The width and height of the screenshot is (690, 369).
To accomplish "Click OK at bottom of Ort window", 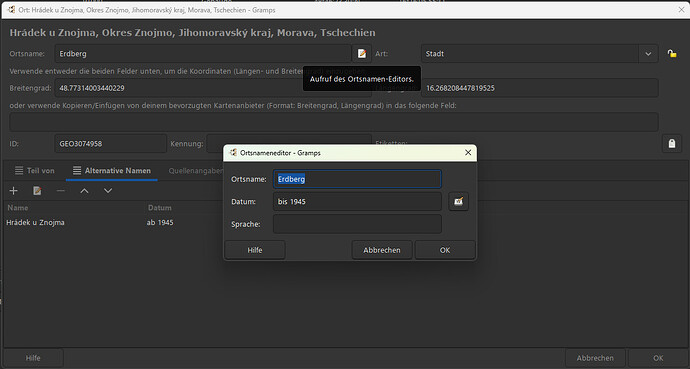I will click(x=658, y=358).
